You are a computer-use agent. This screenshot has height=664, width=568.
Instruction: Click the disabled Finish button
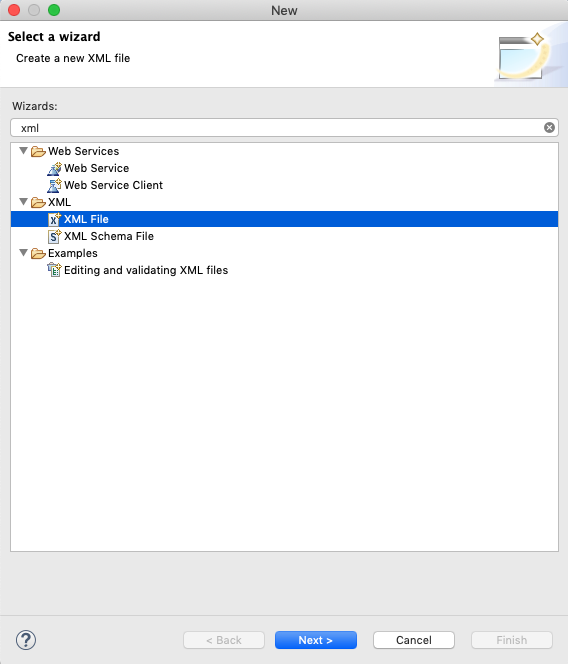pyautogui.click(x=512, y=640)
